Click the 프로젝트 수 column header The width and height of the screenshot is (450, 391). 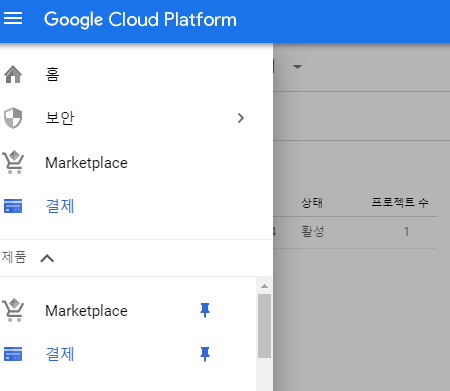click(x=400, y=202)
